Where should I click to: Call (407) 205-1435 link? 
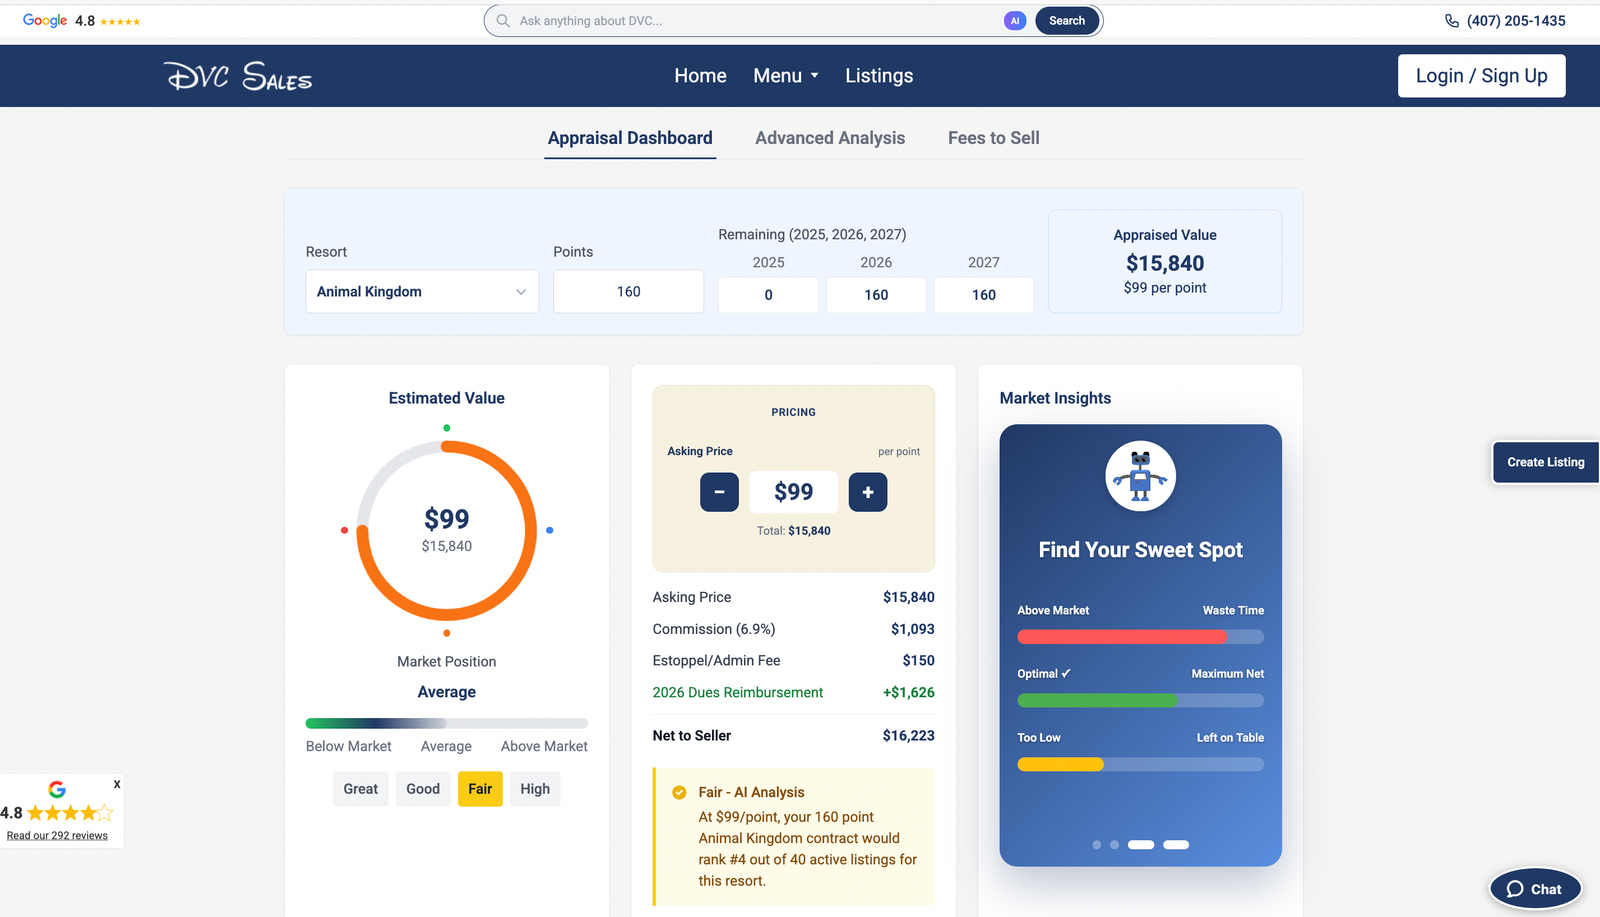[x=1516, y=21]
